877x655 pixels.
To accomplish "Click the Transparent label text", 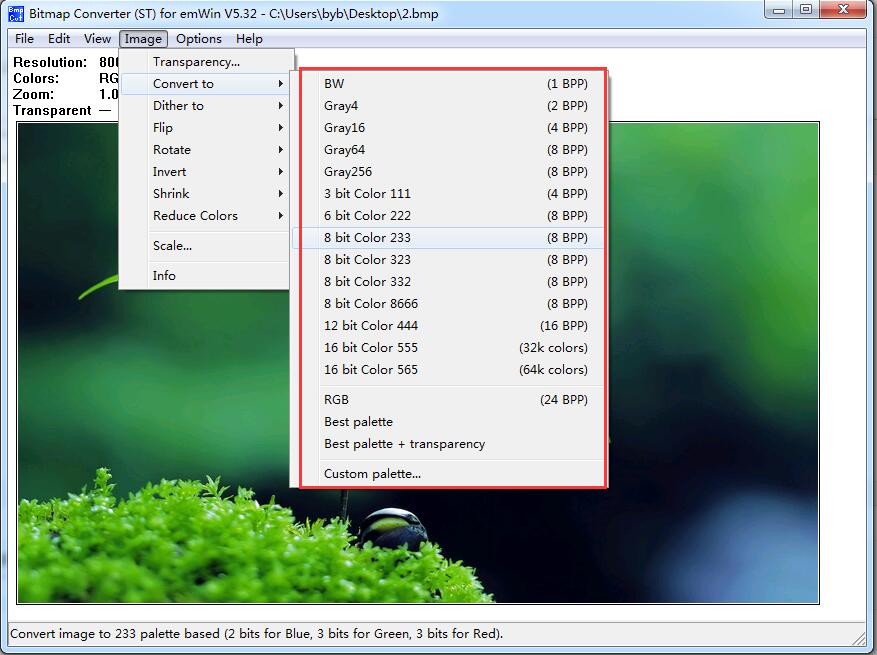I will [x=52, y=110].
